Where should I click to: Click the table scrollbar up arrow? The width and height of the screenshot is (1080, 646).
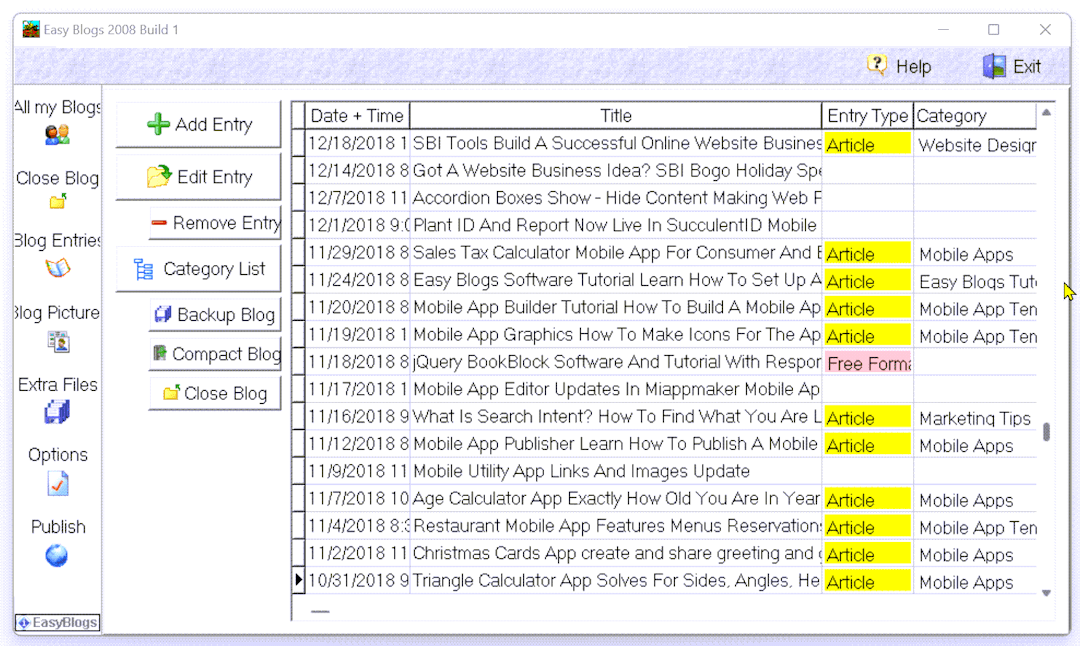pos(1046,112)
